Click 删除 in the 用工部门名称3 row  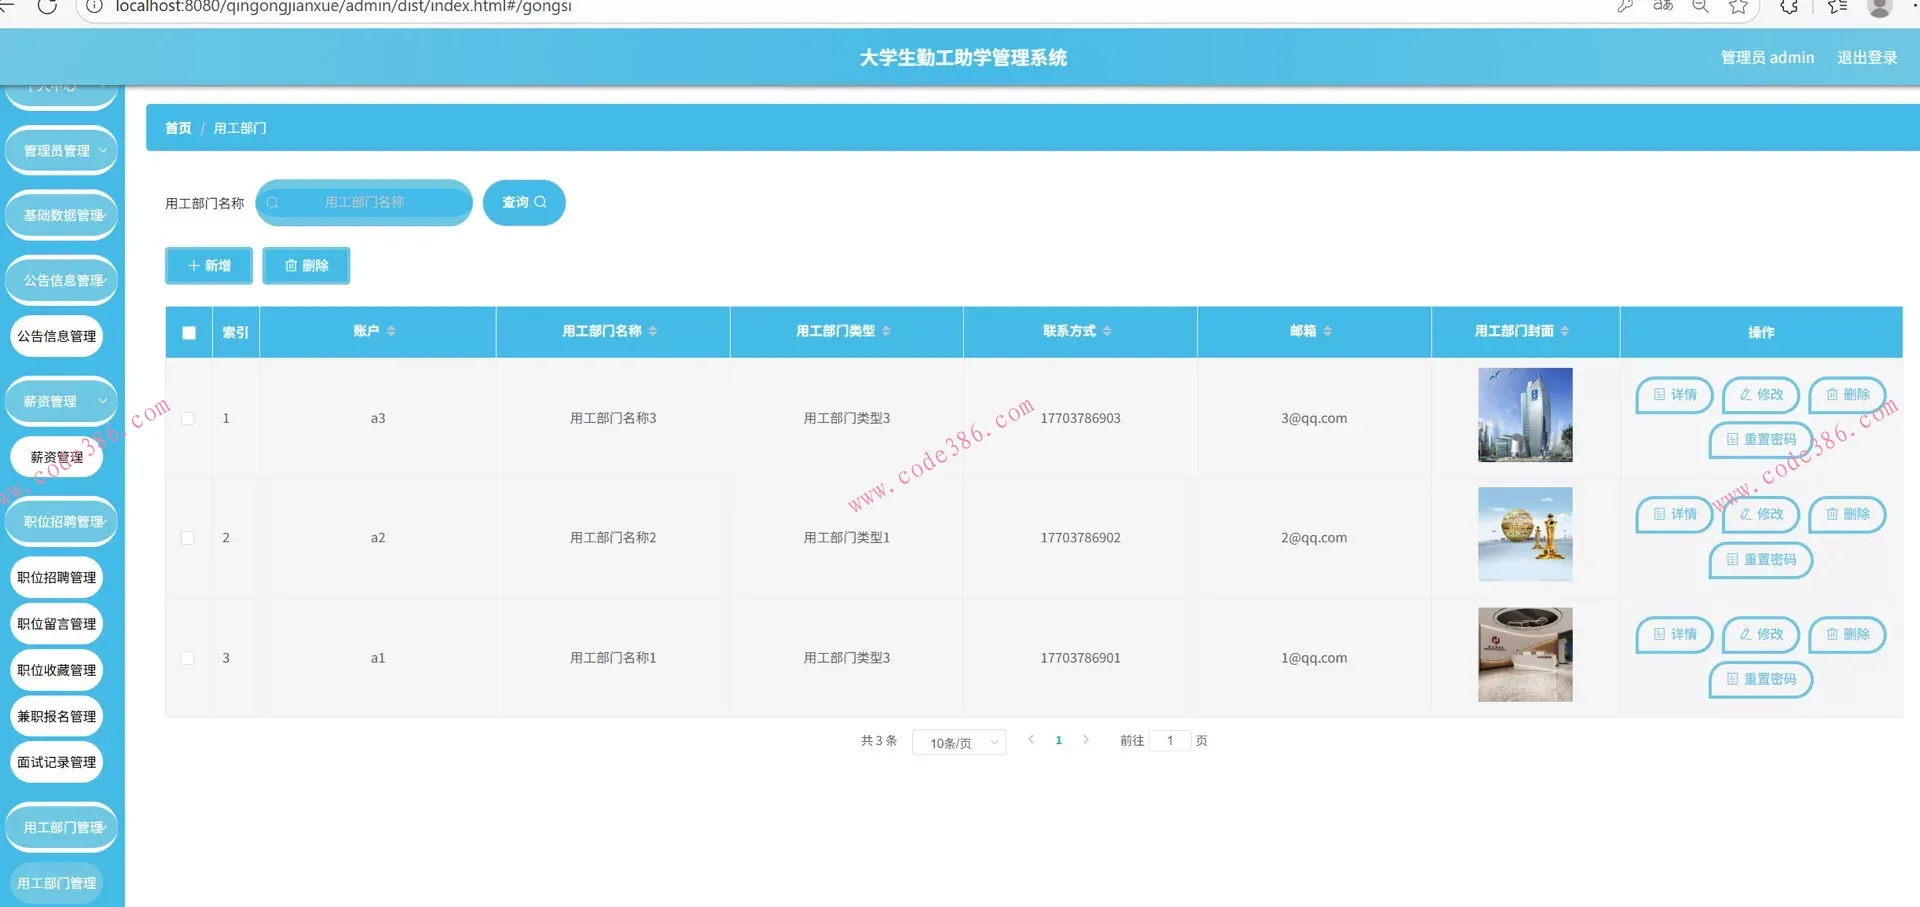click(x=1847, y=395)
